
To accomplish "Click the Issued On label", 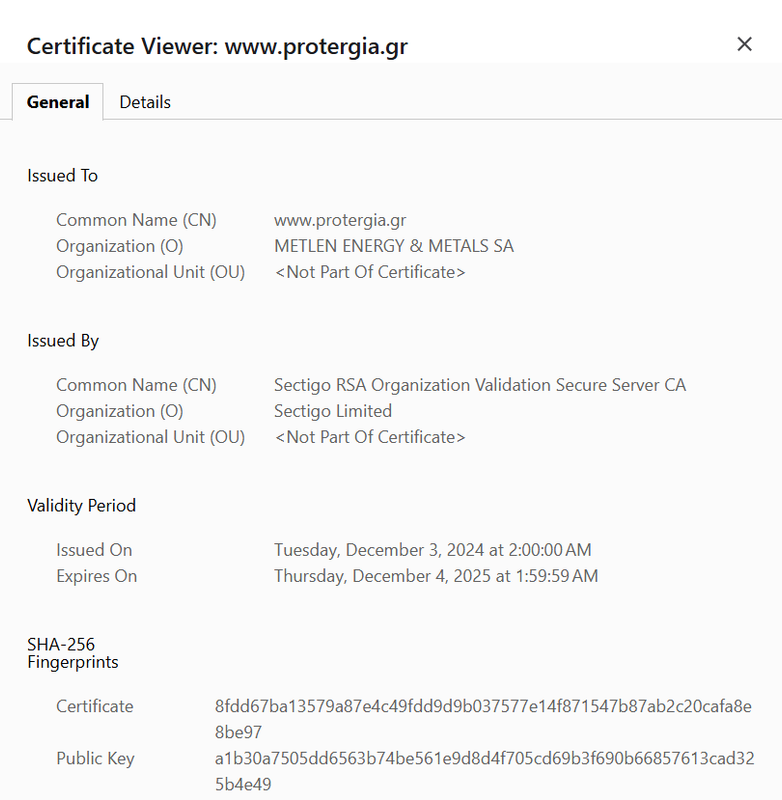I will pyautogui.click(x=94, y=549).
